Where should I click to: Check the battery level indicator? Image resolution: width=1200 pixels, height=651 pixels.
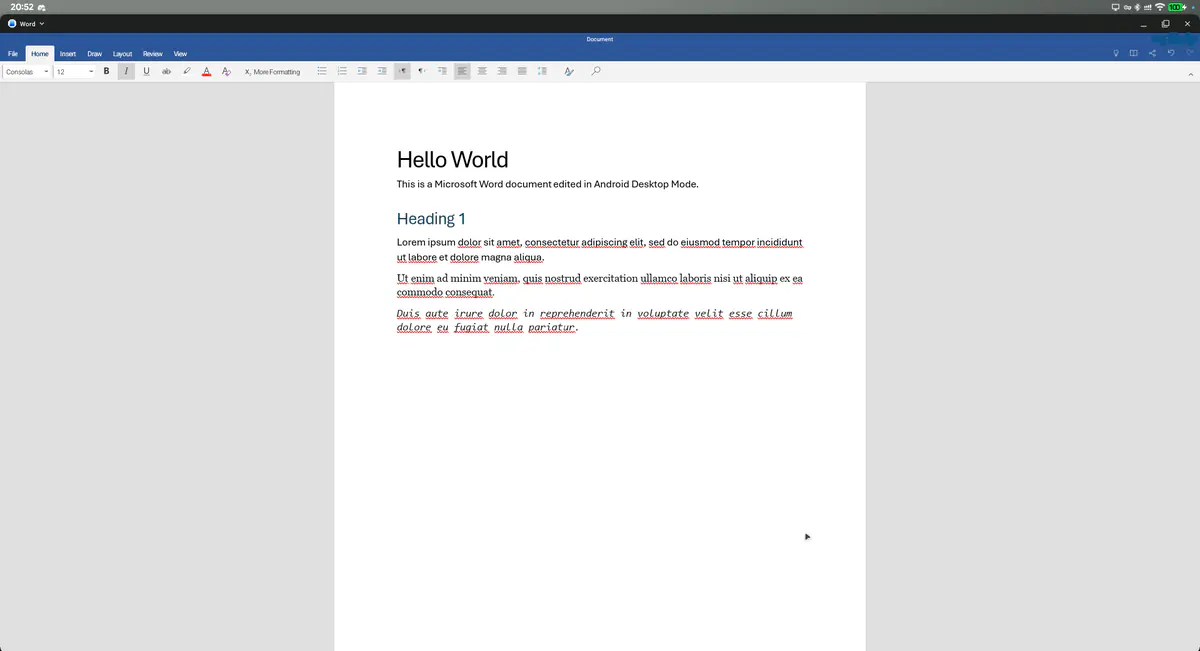[x=1179, y=7]
